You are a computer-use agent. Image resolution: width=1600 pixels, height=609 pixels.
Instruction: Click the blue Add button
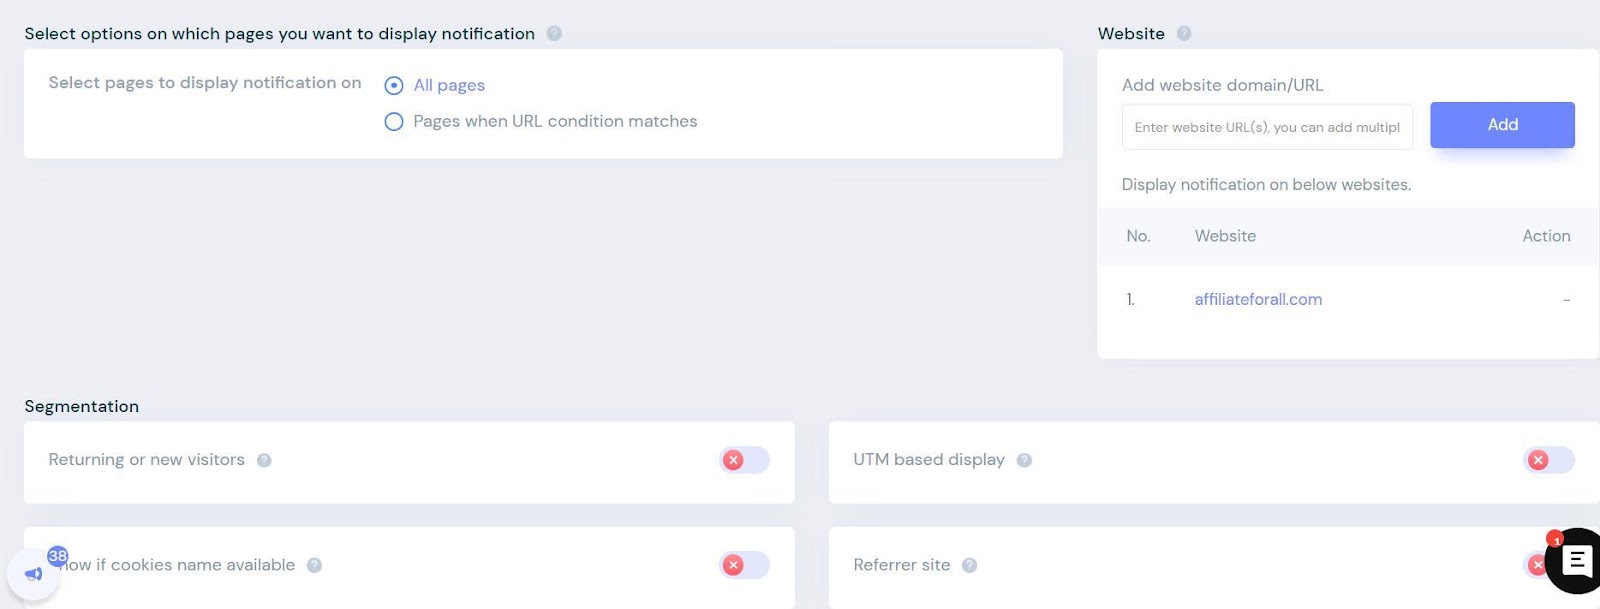[1502, 125]
